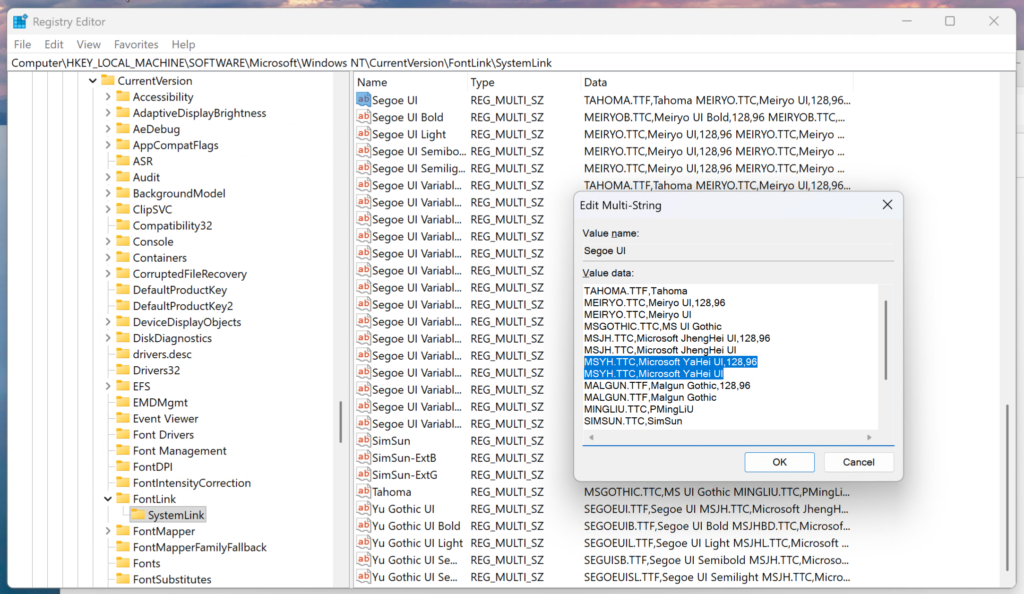Click the Yu Gothic UI Light value icon
1024x594 pixels.
(364, 543)
